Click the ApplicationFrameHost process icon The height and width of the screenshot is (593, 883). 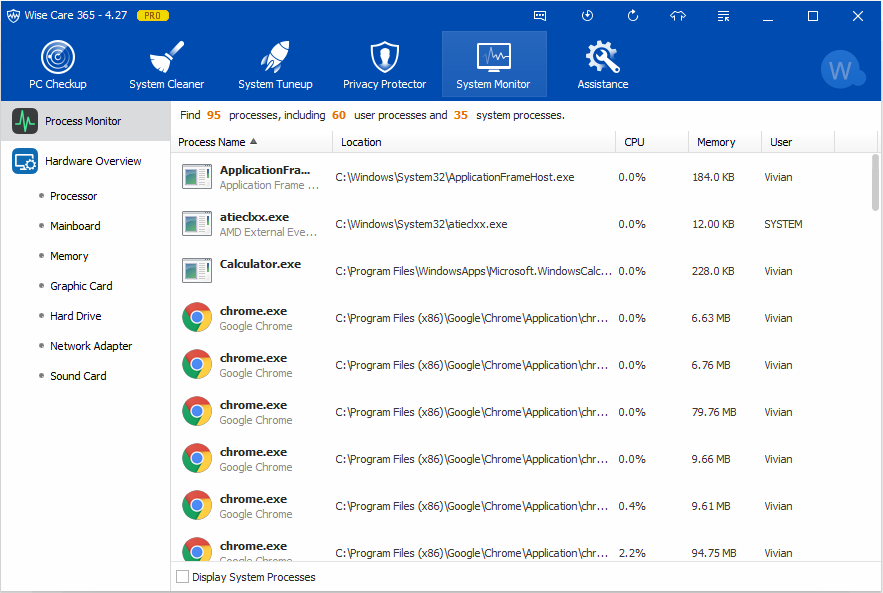pos(197,177)
